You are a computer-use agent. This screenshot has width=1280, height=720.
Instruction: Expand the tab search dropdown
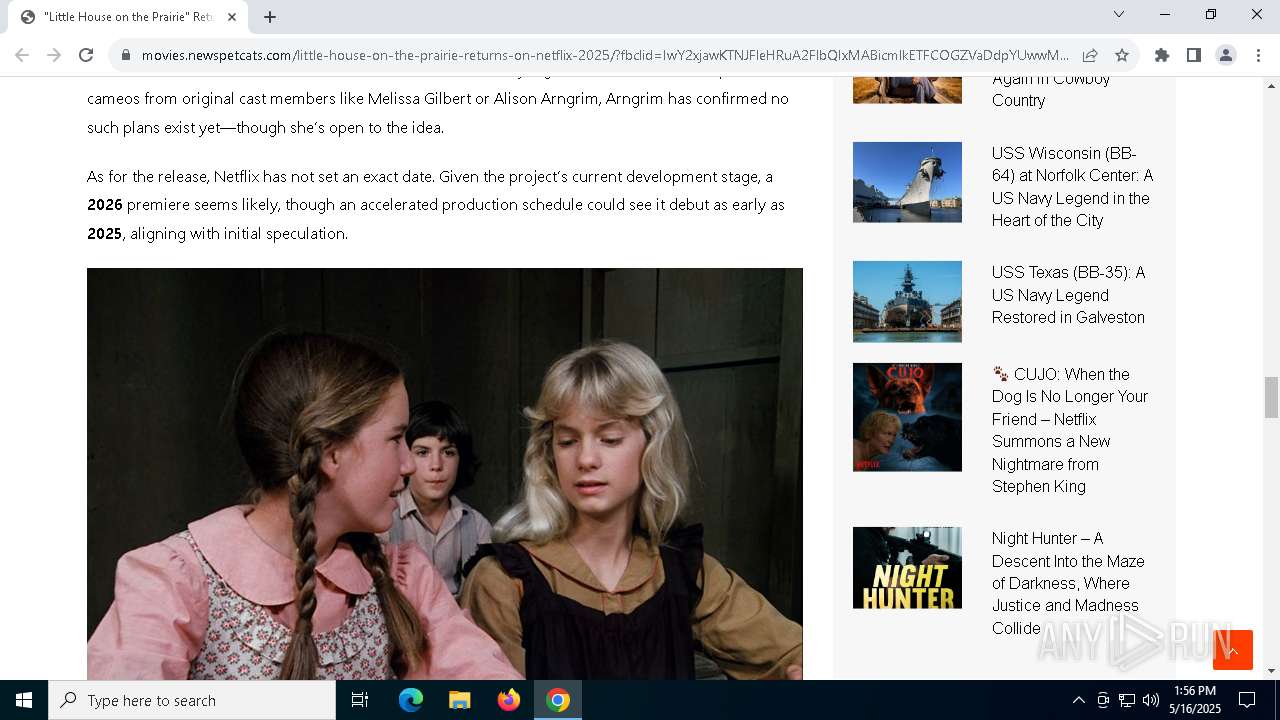[x=1119, y=14]
